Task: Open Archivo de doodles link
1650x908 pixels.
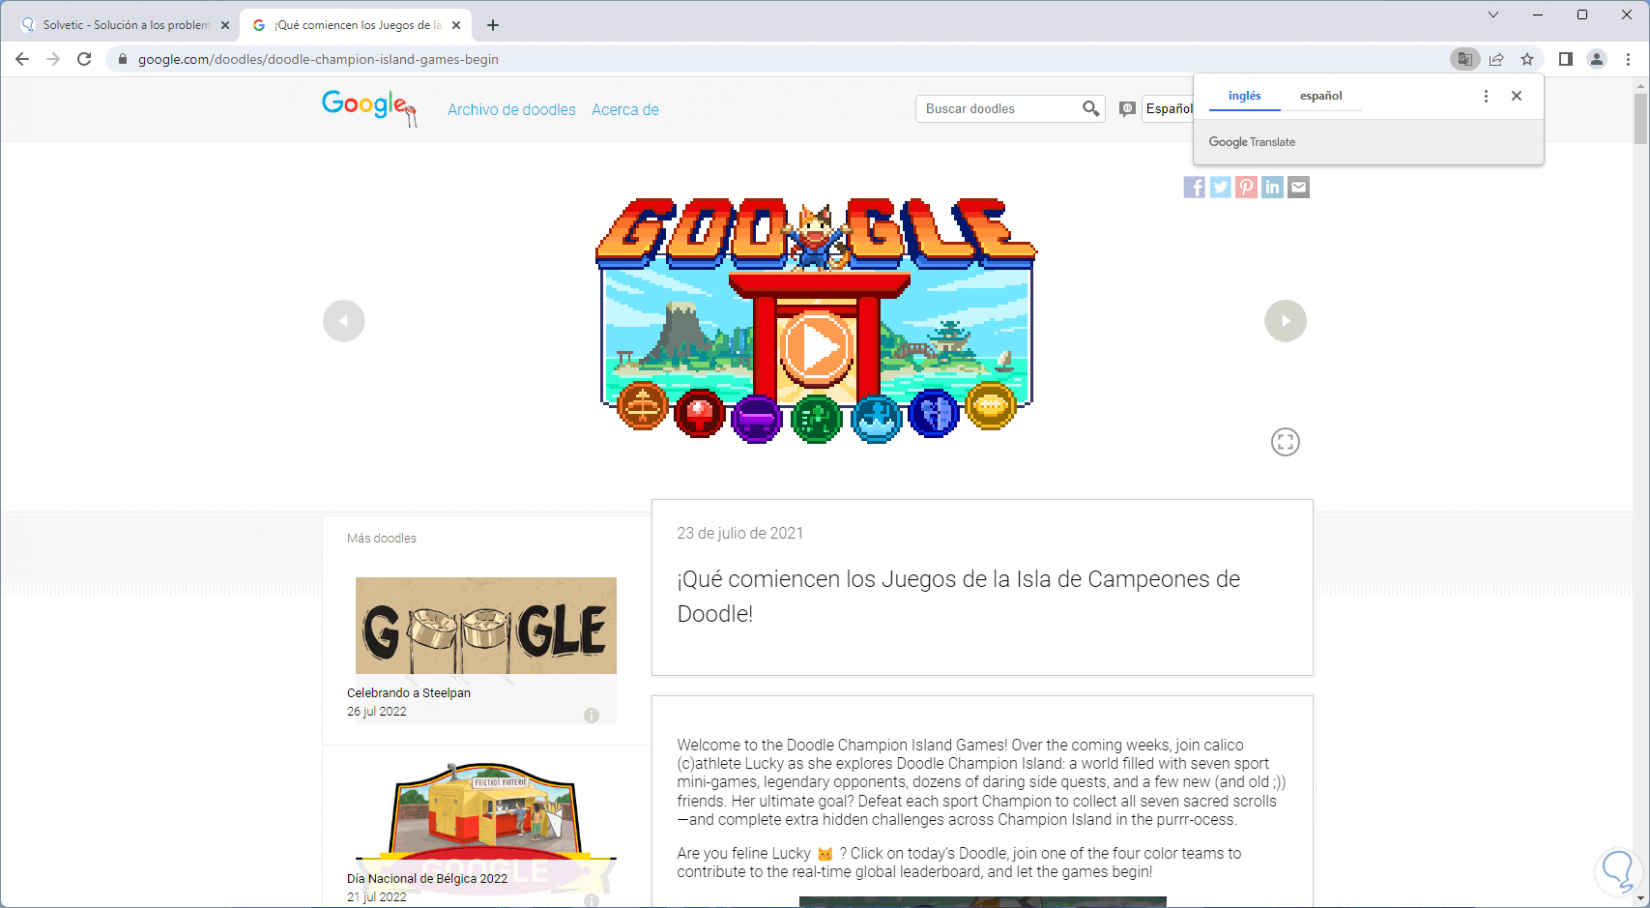Action: pos(512,110)
